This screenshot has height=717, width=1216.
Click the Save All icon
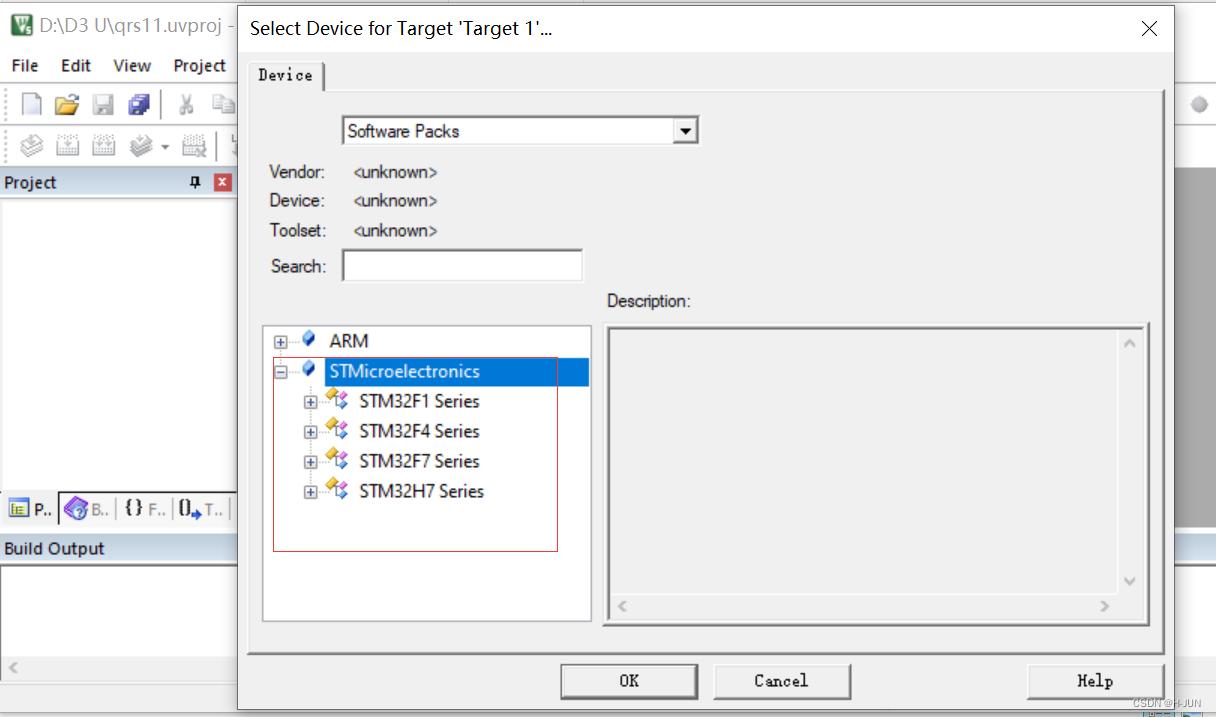tap(139, 104)
